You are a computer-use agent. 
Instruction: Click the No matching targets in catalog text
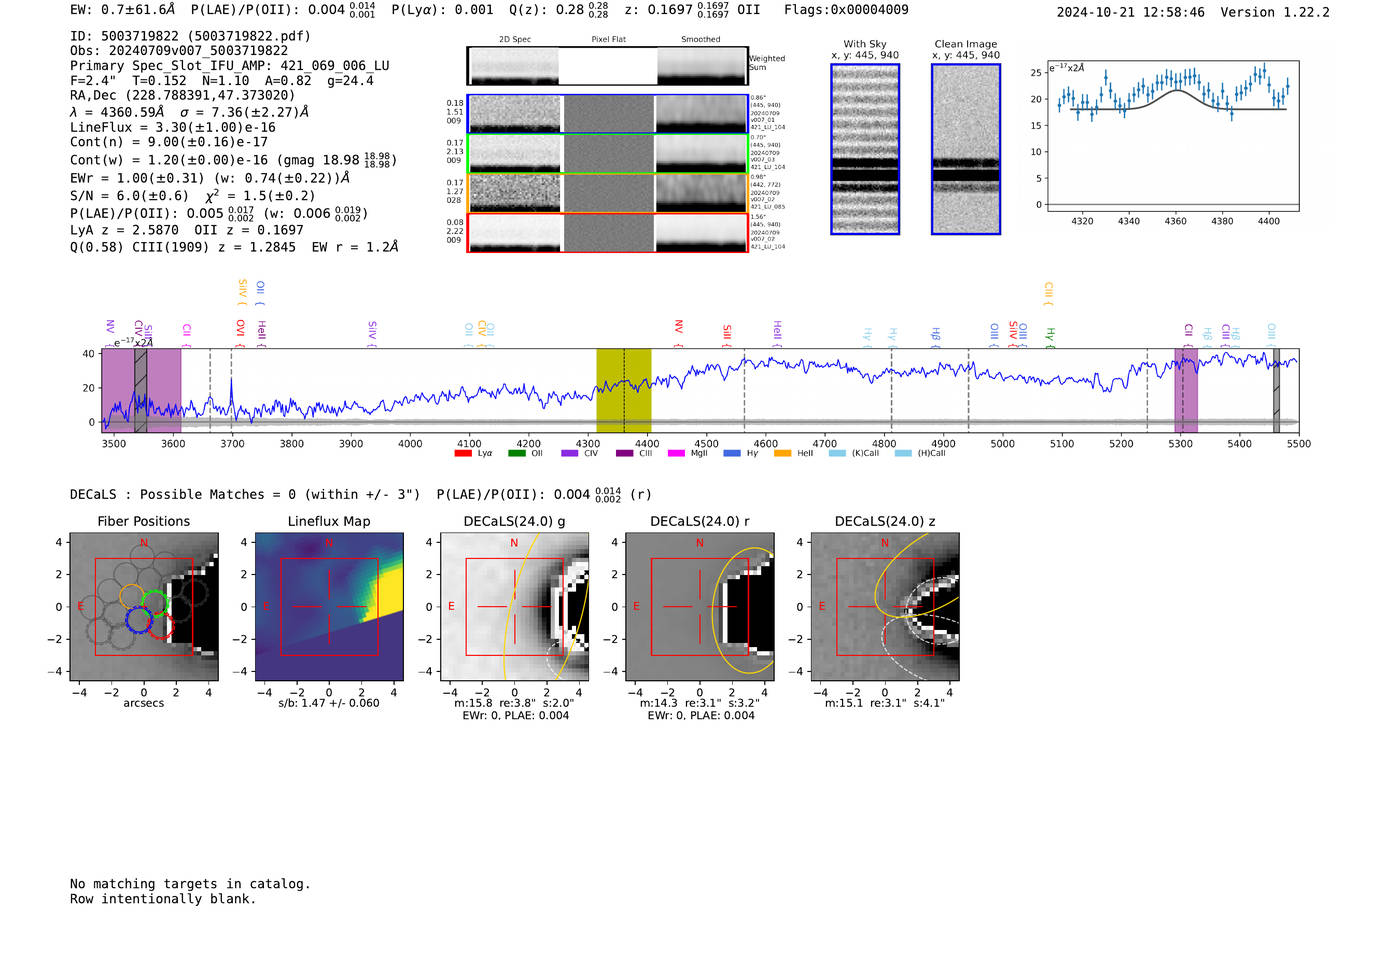pyautogui.click(x=190, y=884)
